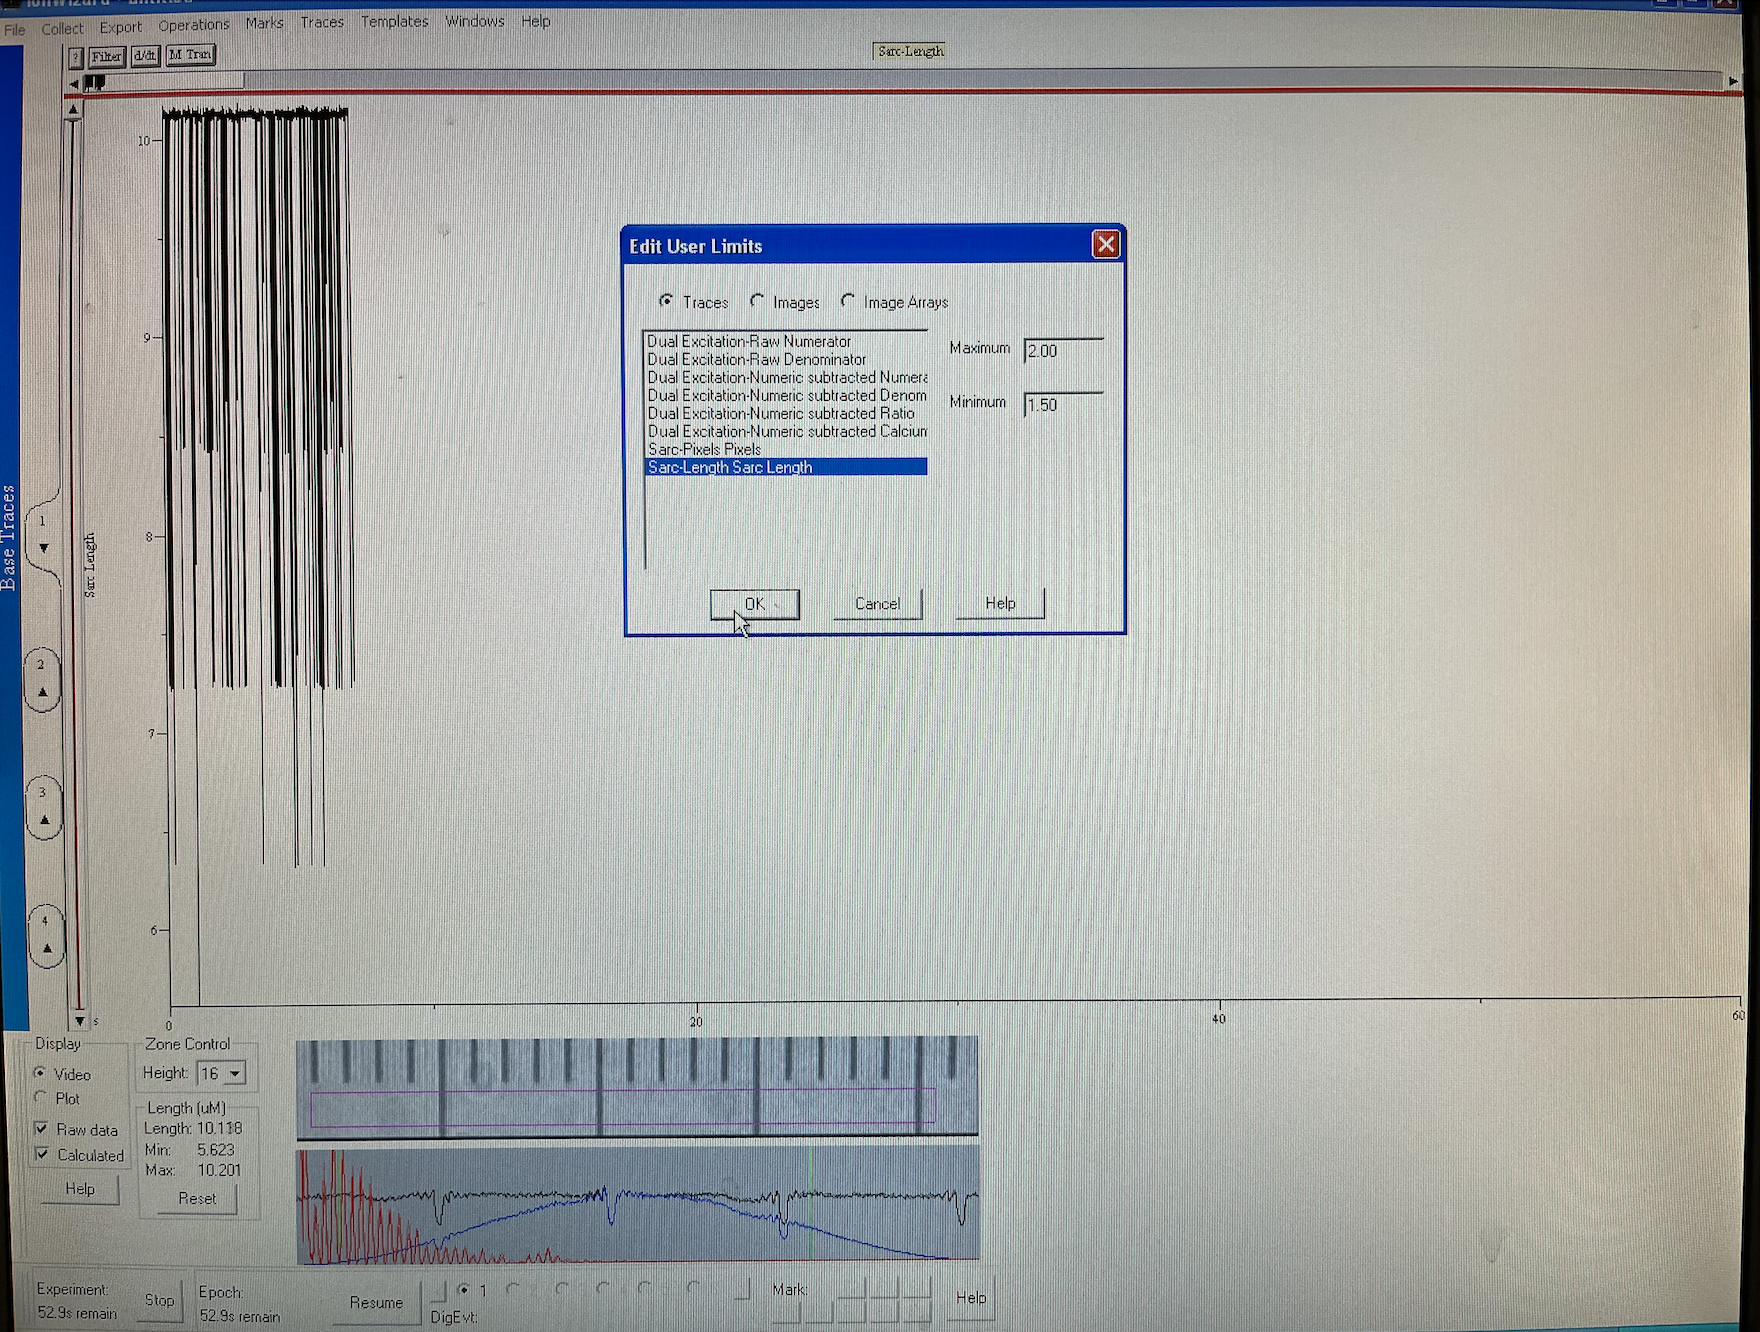
Task: Click the left arrow of the time scrollbar
Action: tap(74, 84)
